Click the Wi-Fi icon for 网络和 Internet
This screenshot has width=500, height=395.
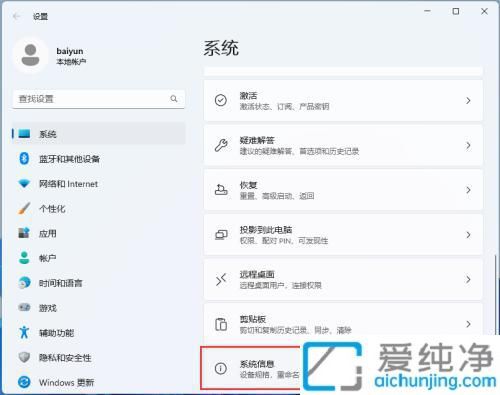click(24, 184)
